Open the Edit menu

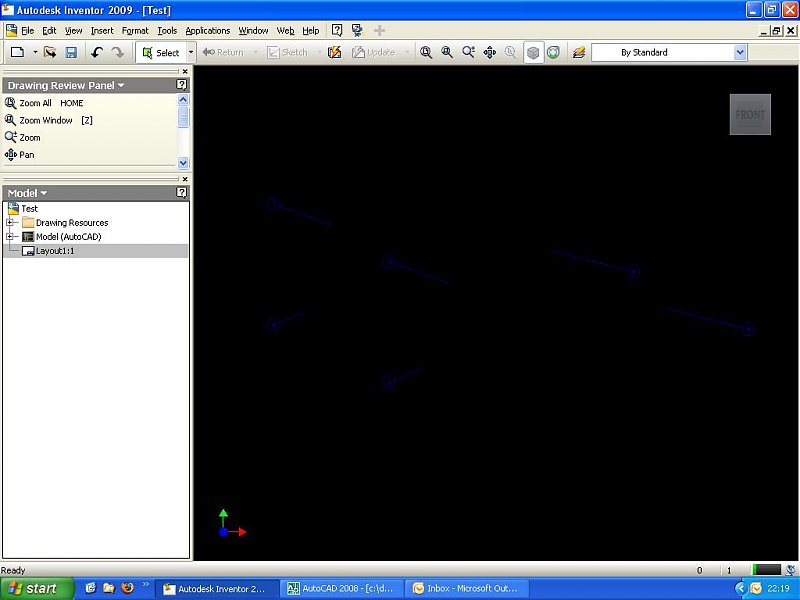click(49, 31)
